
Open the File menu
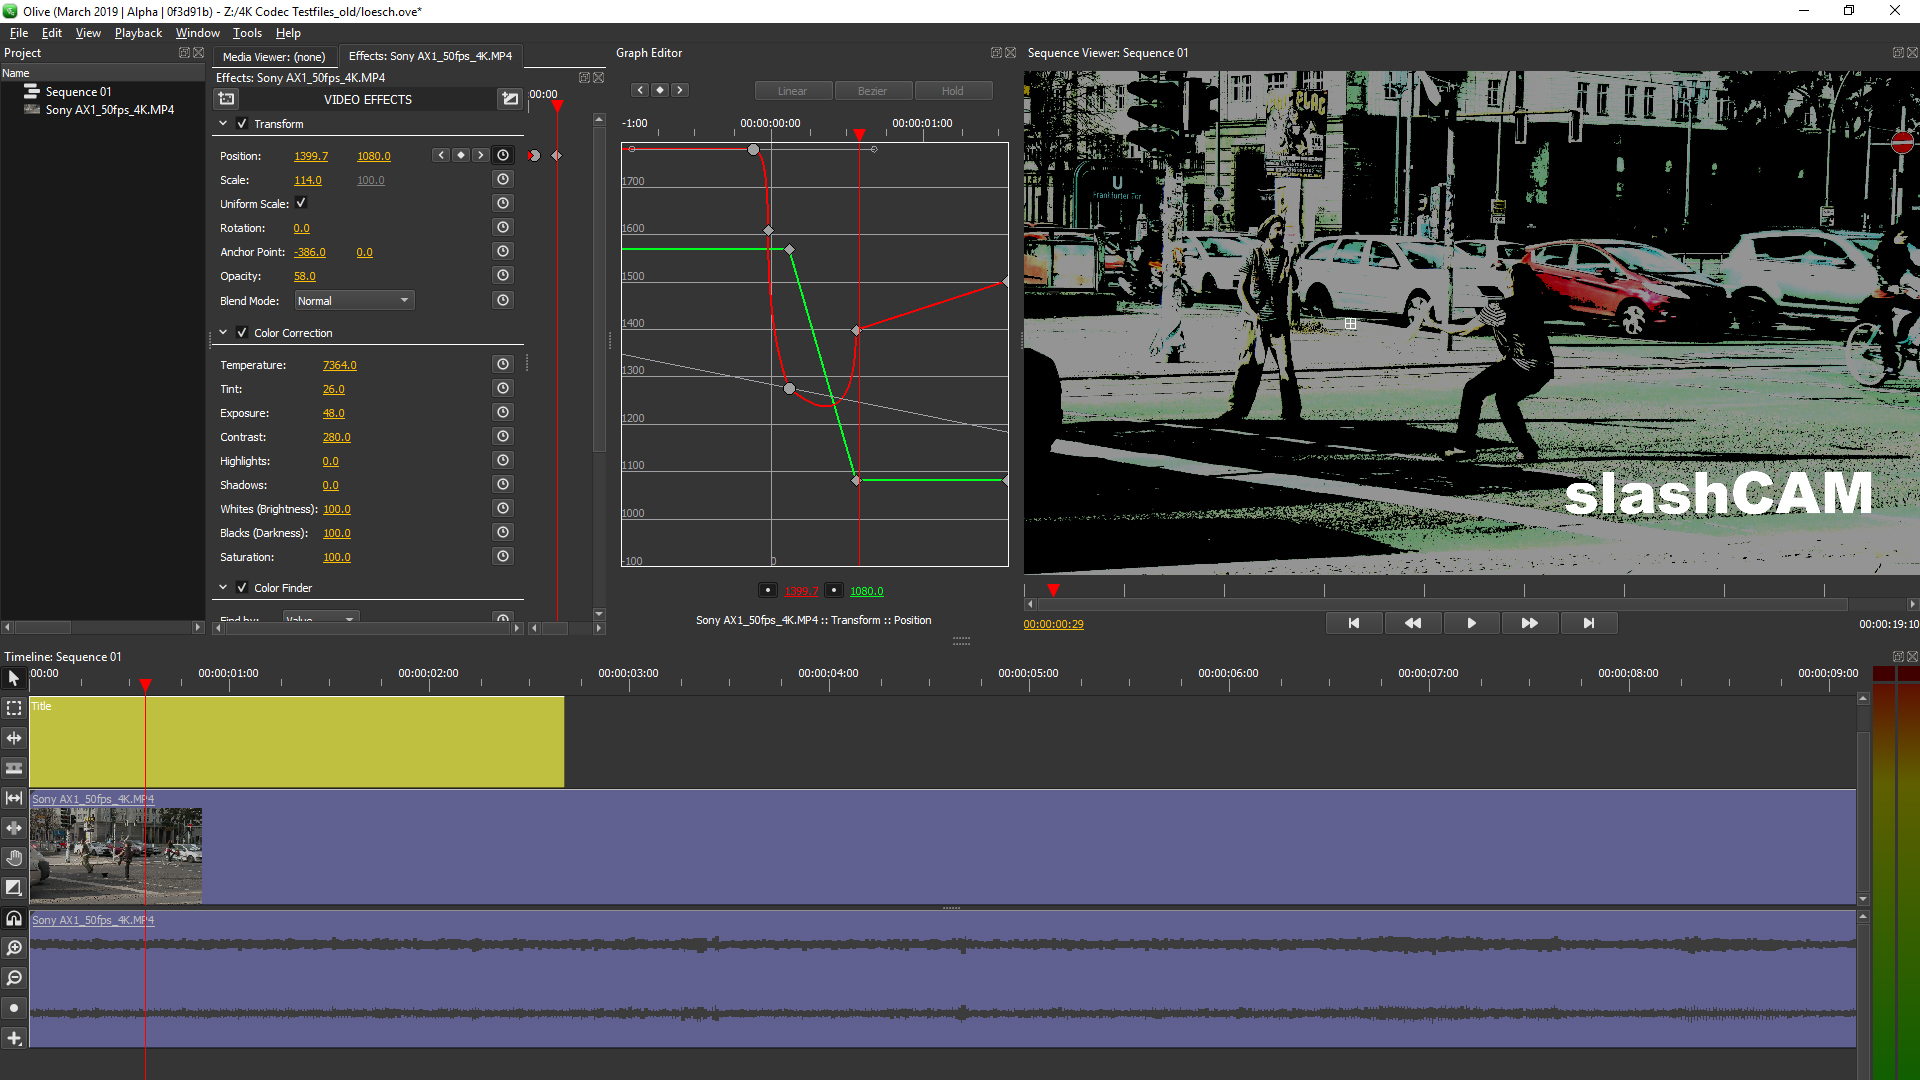point(19,33)
